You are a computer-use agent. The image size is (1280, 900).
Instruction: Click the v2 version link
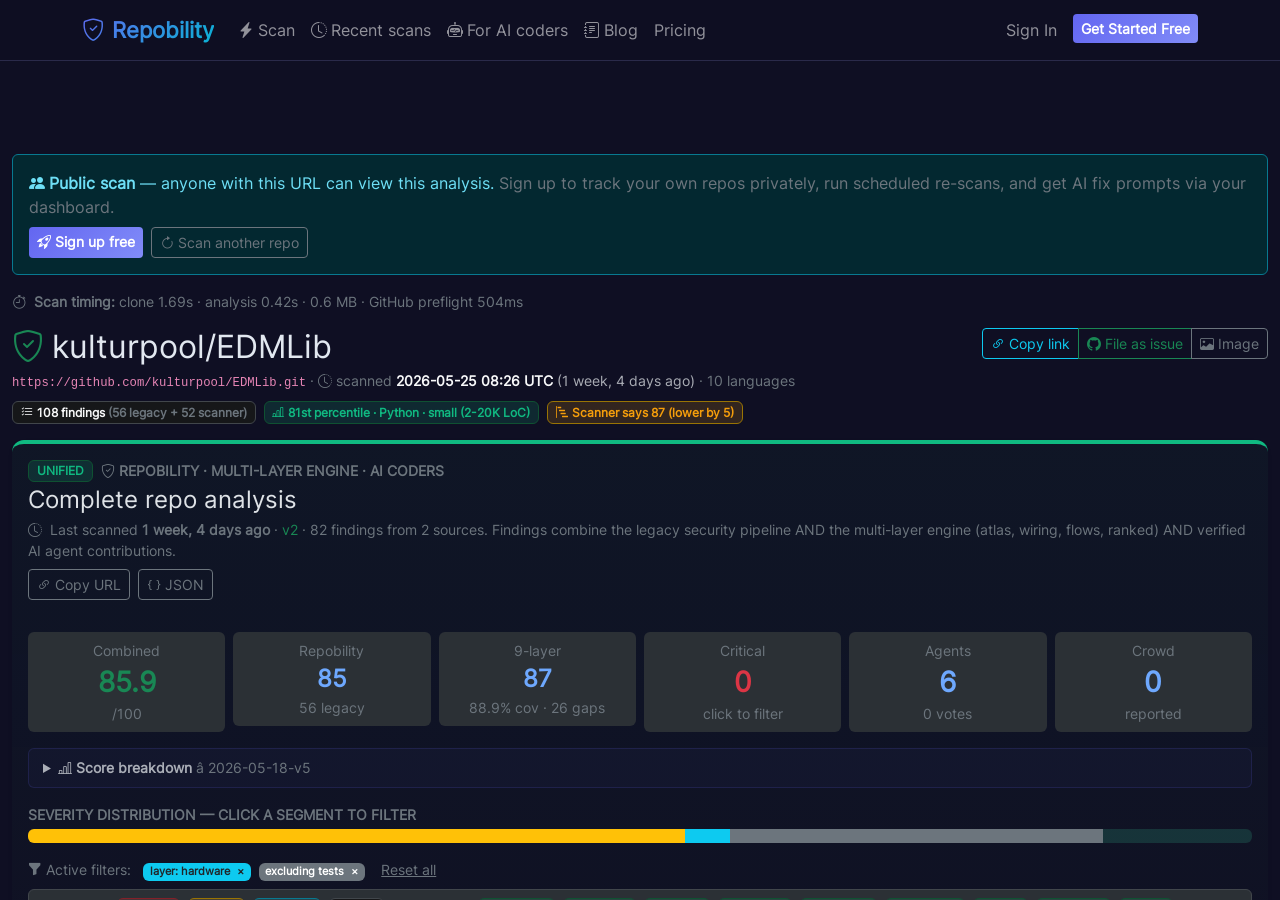coord(290,530)
